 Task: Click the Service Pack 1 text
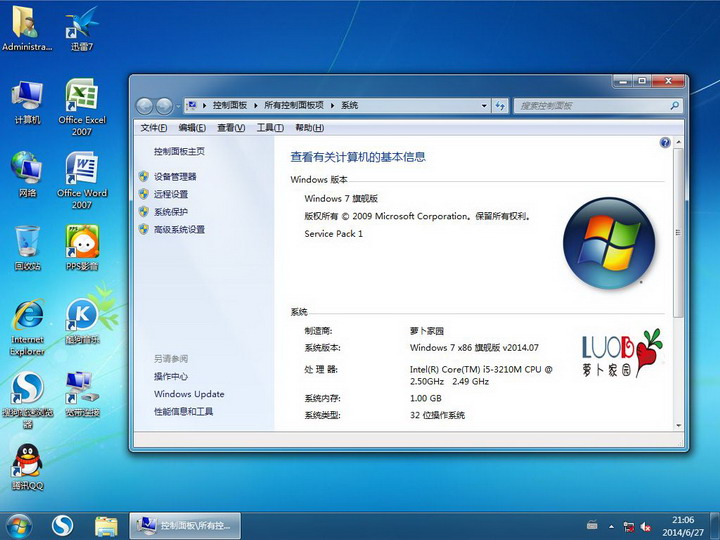(x=333, y=234)
